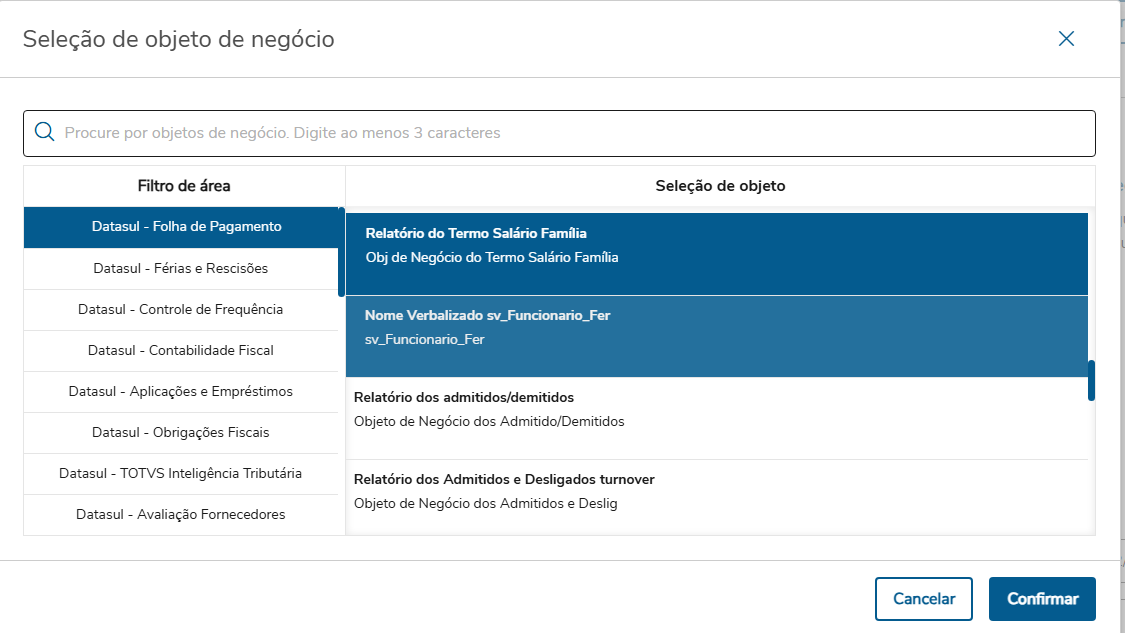Select Datasul - Obrigações Fiscais filter
This screenshot has width=1125, height=633.
[181, 432]
